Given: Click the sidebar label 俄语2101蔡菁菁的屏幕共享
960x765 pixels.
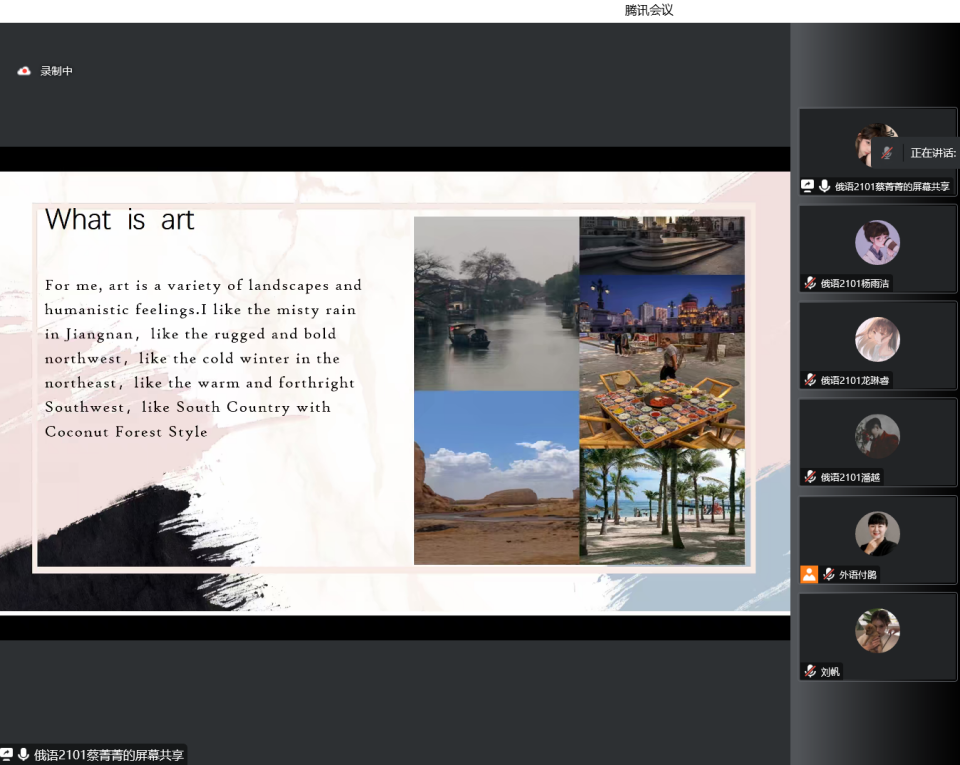Looking at the screenshot, I should tap(892, 186).
